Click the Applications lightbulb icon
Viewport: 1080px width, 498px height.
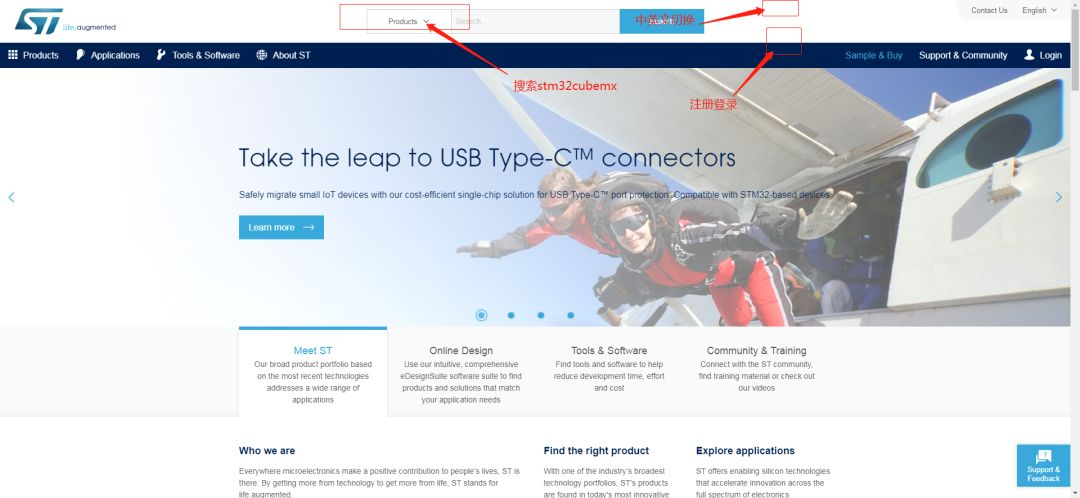click(81, 55)
